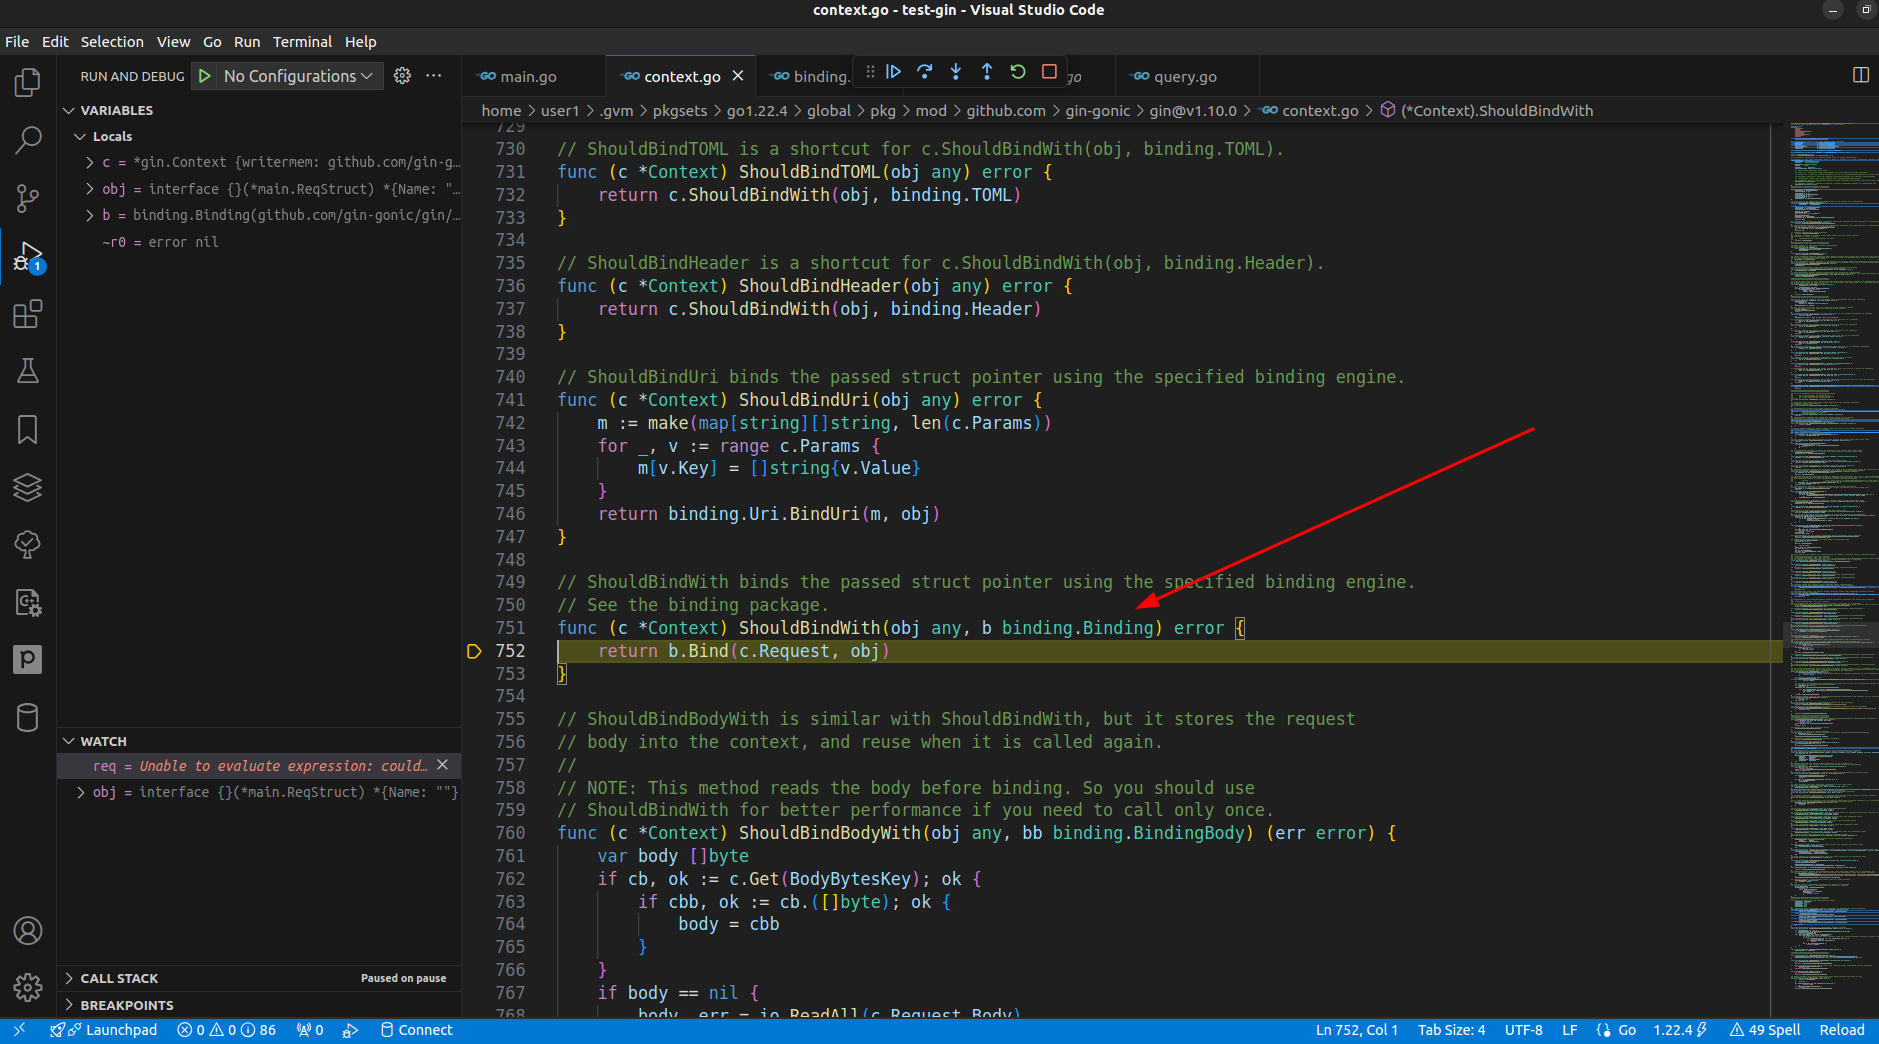Viewport: 1879px width, 1044px height.
Task: Open the Source Control view
Action: tap(28, 198)
